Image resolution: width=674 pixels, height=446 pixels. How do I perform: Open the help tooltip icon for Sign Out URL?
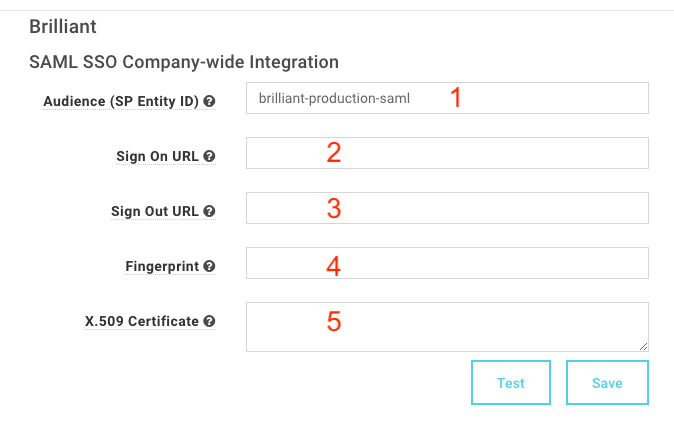click(x=209, y=211)
